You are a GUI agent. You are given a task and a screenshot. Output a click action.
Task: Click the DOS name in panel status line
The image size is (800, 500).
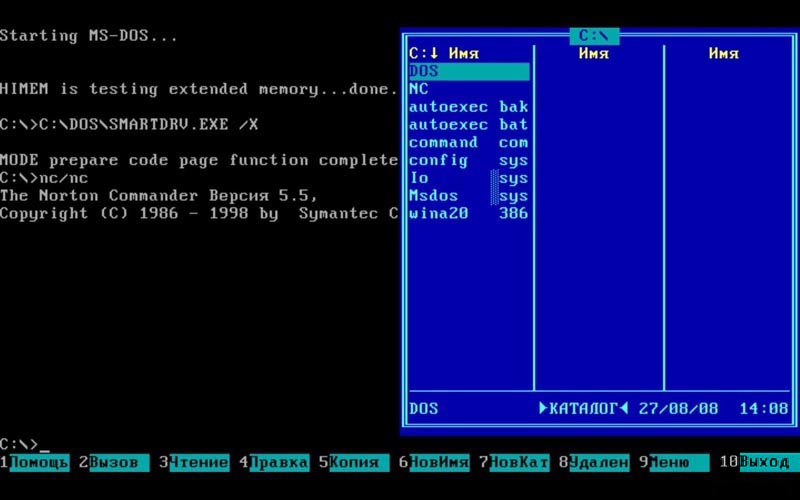coord(423,409)
